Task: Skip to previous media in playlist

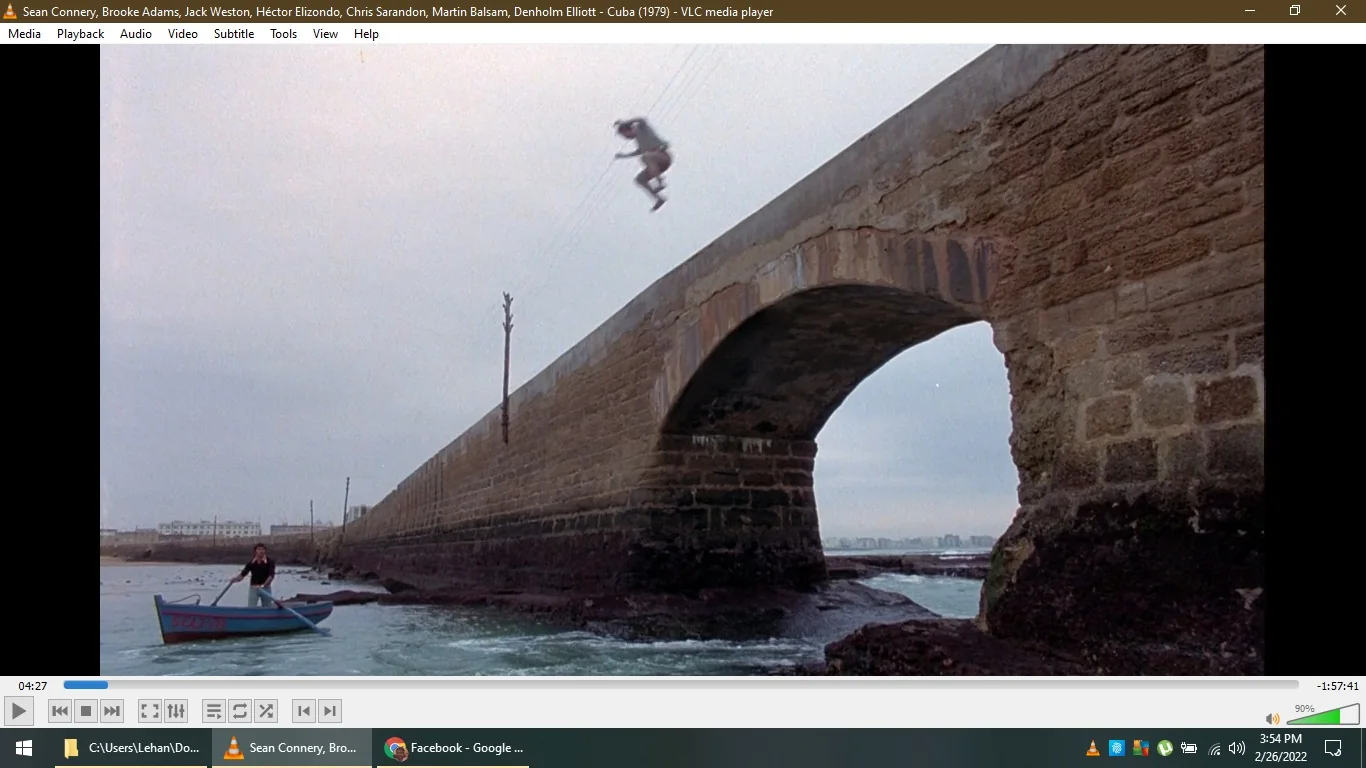Action: click(x=60, y=711)
